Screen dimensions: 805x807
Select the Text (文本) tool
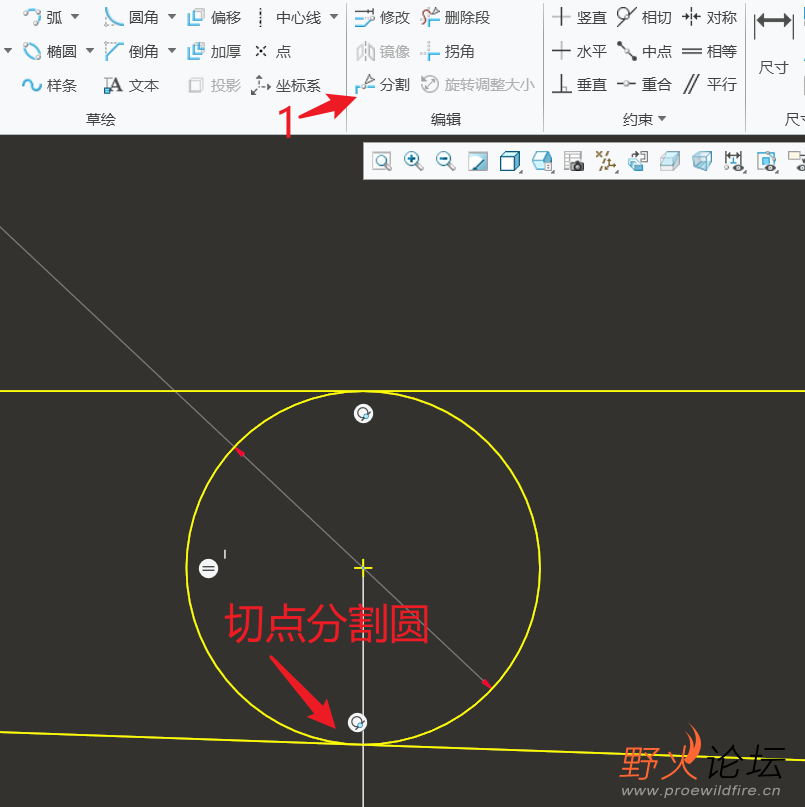131,85
